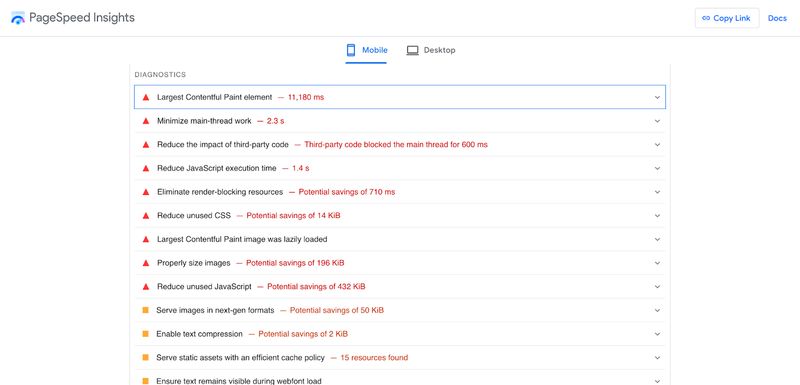Expand Minimize main-thread work chevron
The height and width of the screenshot is (385, 800).
tap(657, 121)
